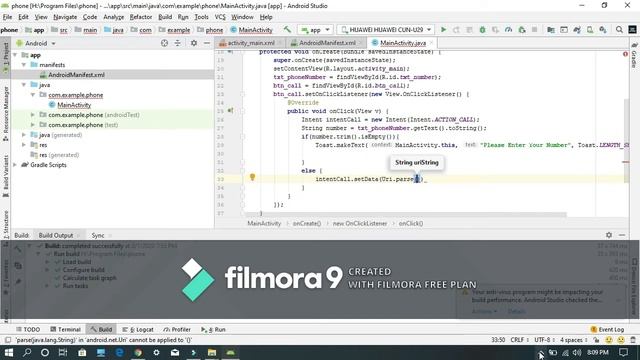
Task: Open the volume control in system tray
Action: (577, 352)
